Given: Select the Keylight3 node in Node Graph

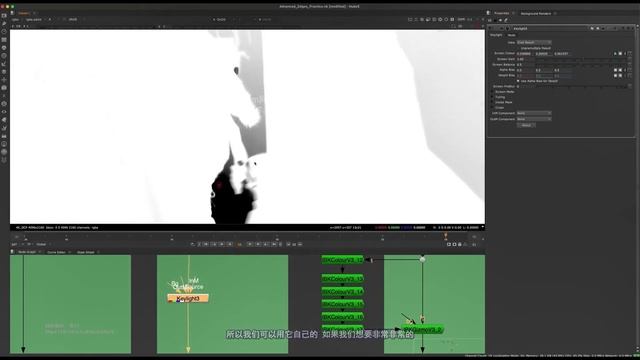Looking at the screenshot, I should [188, 299].
